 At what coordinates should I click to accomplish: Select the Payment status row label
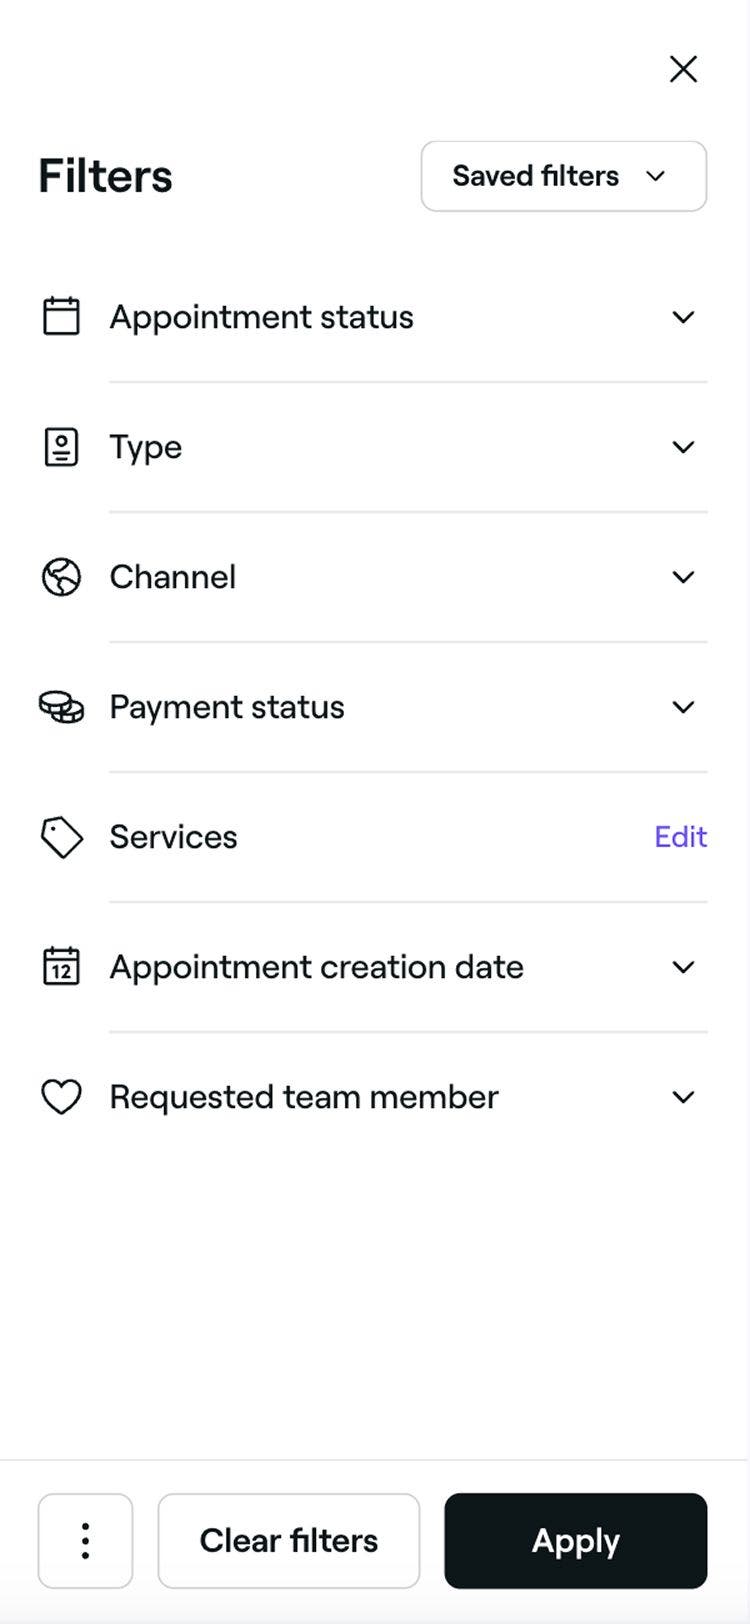tap(227, 707)
